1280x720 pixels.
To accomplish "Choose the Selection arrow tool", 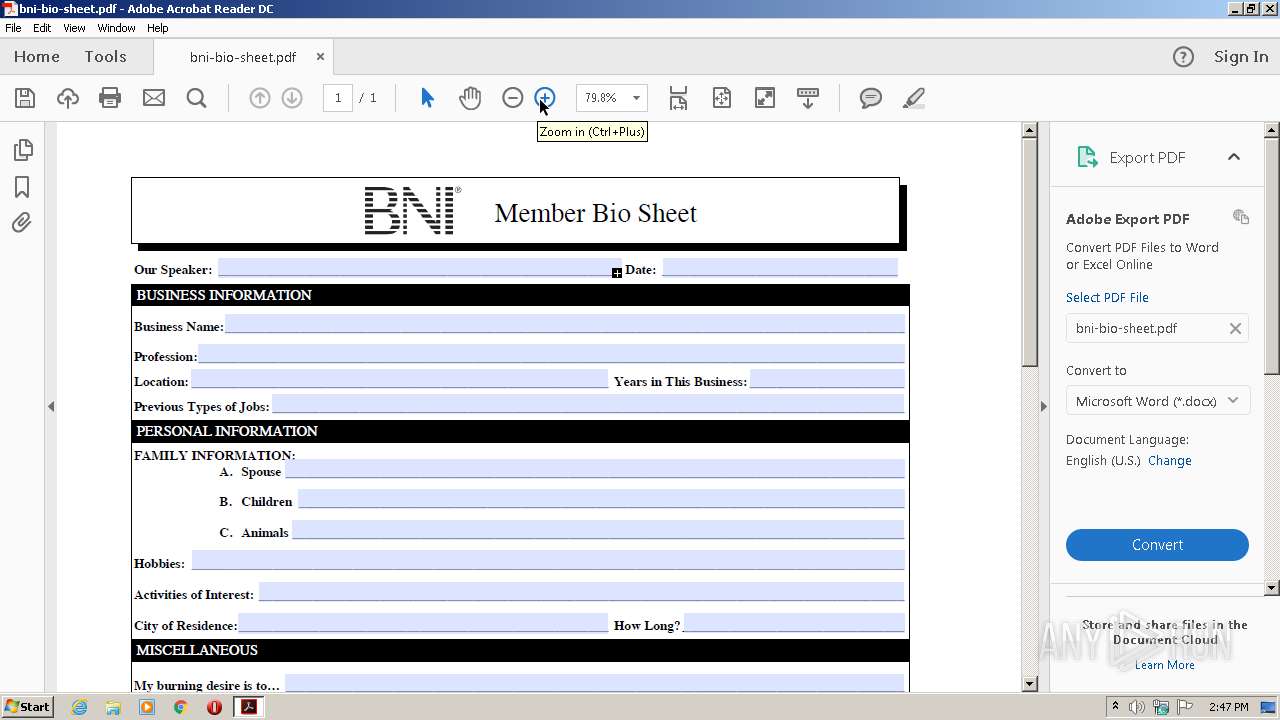I will 427,98.
